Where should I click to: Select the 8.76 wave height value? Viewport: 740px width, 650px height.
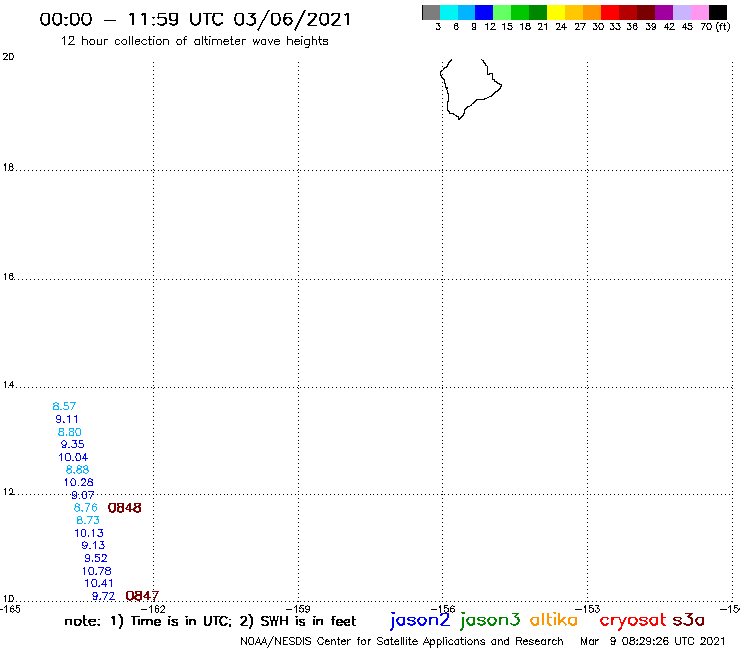click(x=85, y=507)
